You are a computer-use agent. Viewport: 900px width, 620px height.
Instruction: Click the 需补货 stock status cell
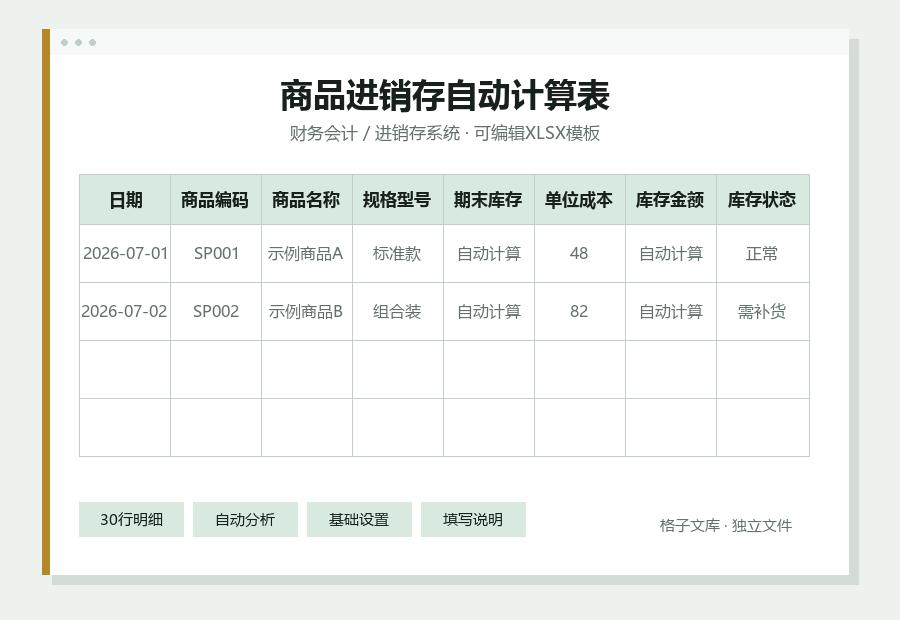(x=763, y=312)
